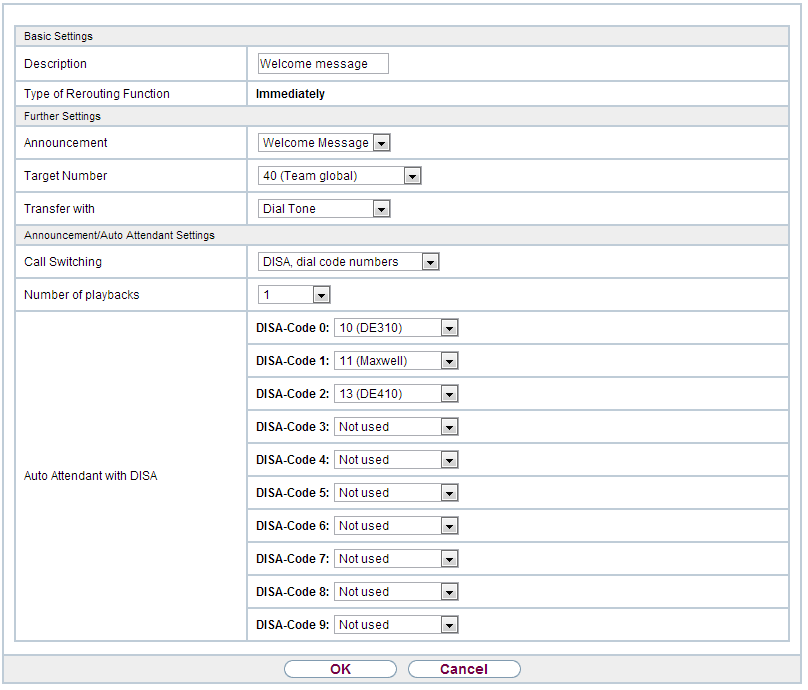Click the 'Call Switching' label
808x690 pixels.
[63, 262]
